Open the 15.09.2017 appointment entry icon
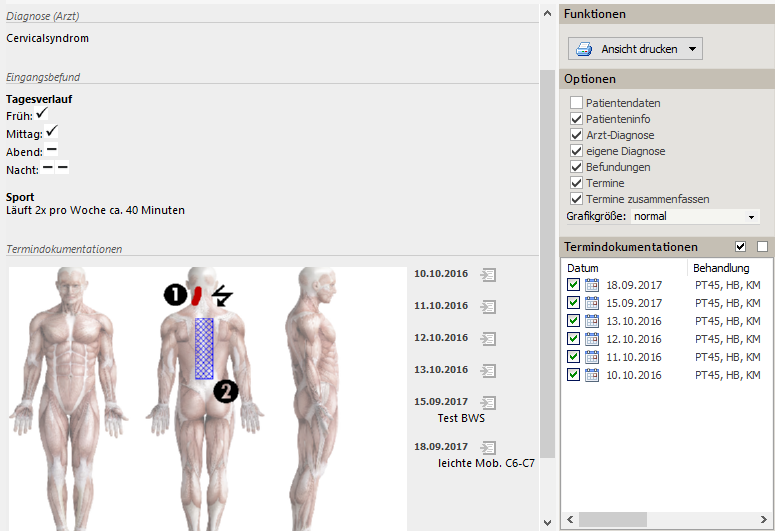 click(488, 402)
